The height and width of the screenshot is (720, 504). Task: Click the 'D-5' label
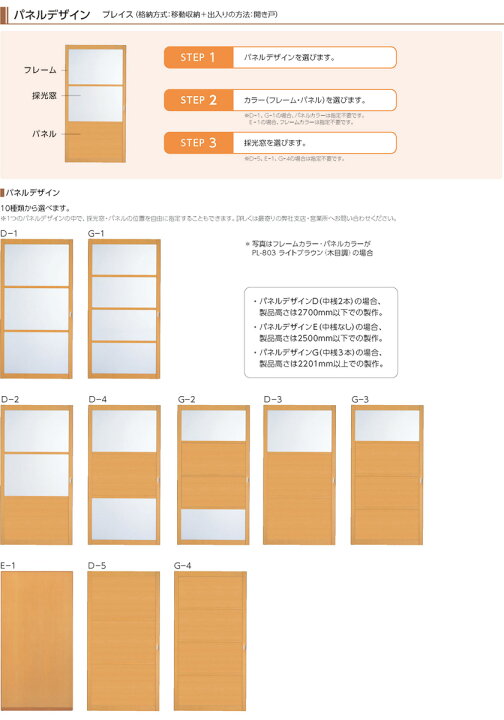click(97, 566)
